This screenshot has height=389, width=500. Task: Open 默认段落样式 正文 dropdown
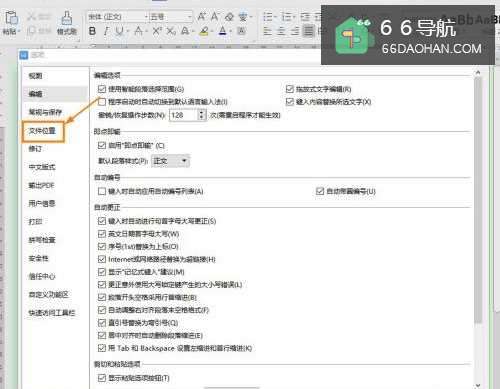[x=170, y=161]
